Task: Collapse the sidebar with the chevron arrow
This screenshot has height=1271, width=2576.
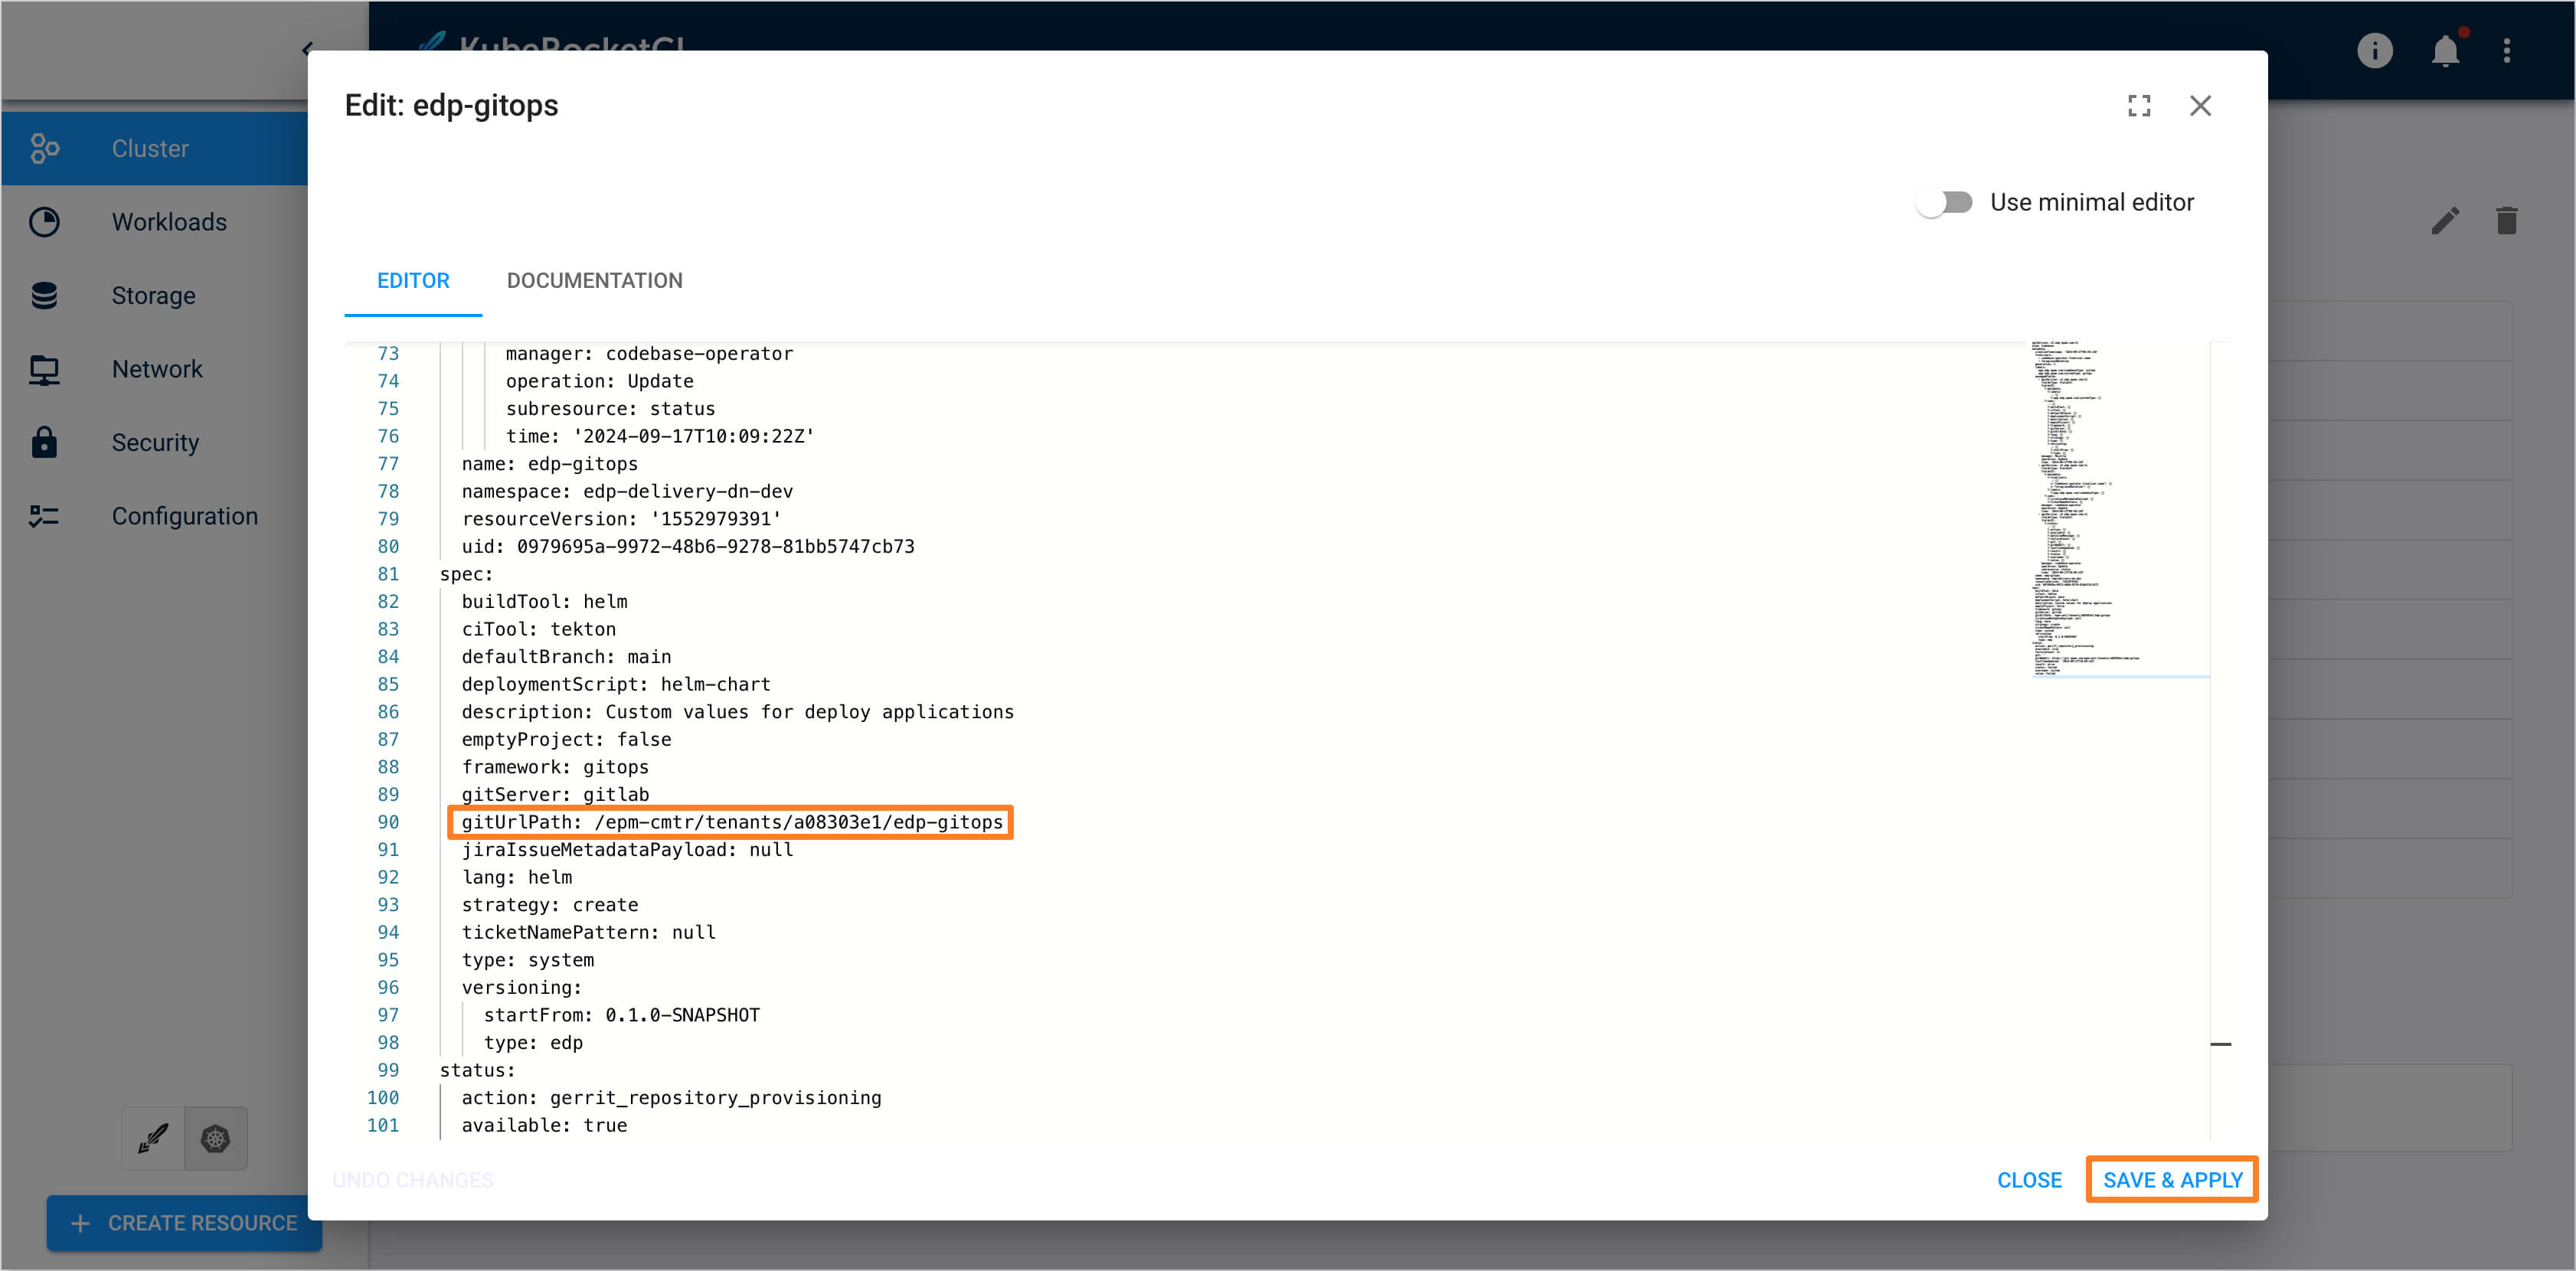Action: pyautogui.click(x=307, y=48)
